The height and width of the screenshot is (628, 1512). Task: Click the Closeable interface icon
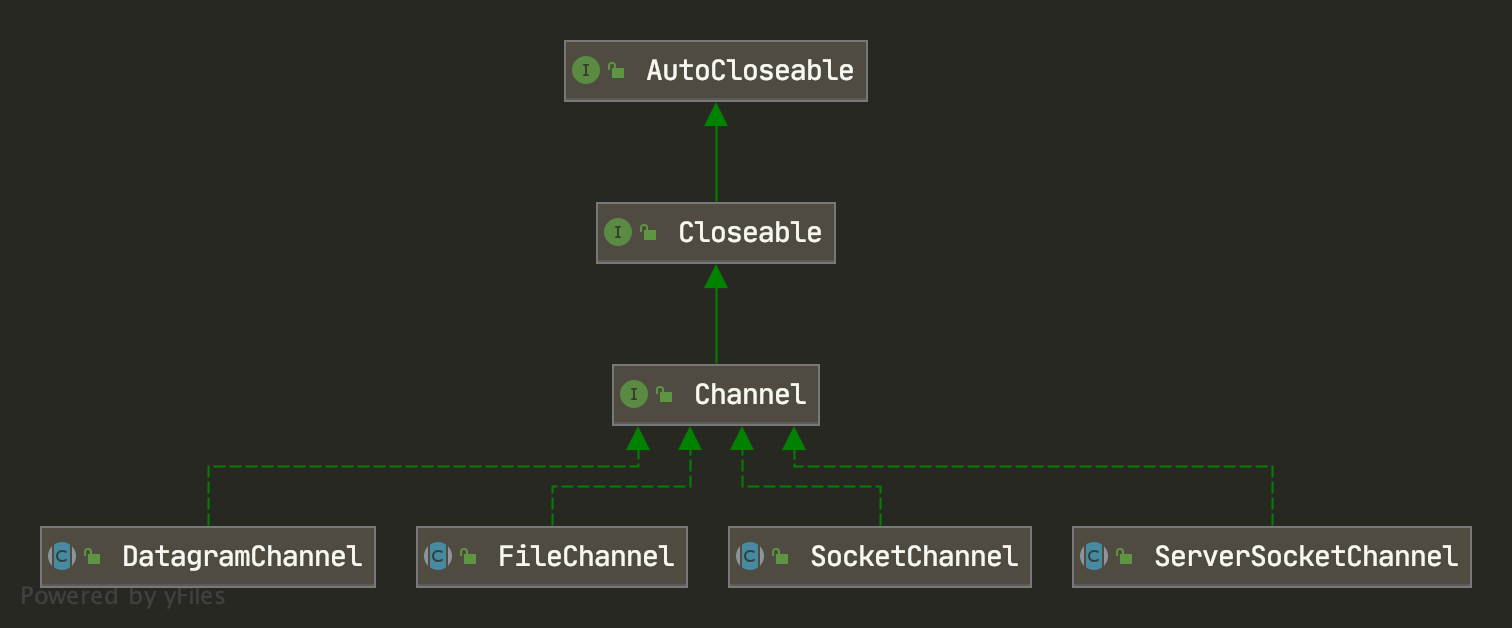(617, 233)
